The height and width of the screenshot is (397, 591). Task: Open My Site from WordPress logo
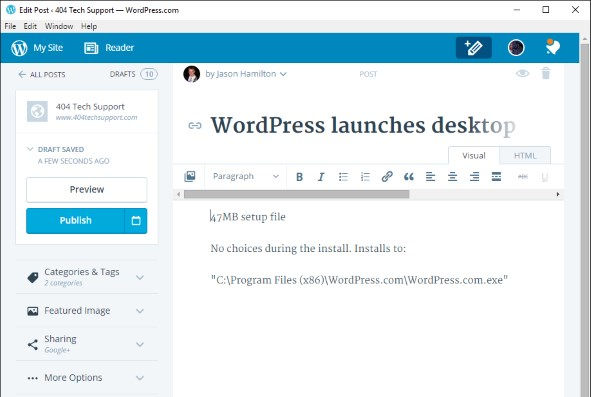37,48
